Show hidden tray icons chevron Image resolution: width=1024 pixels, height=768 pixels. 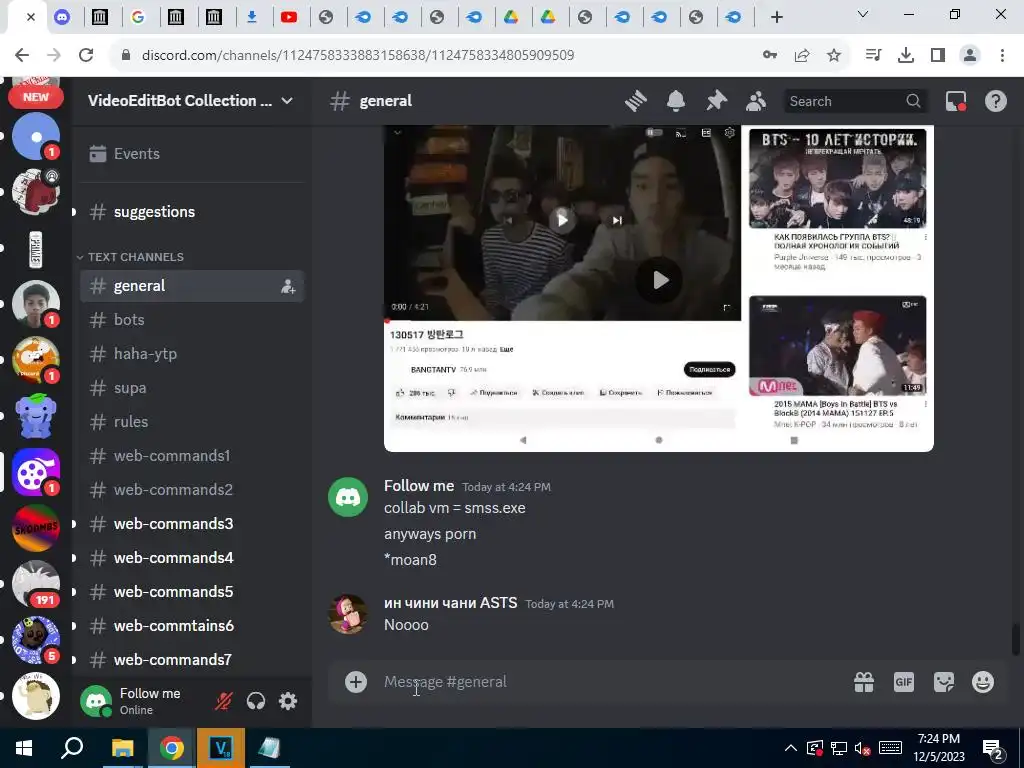click(790, 748)
